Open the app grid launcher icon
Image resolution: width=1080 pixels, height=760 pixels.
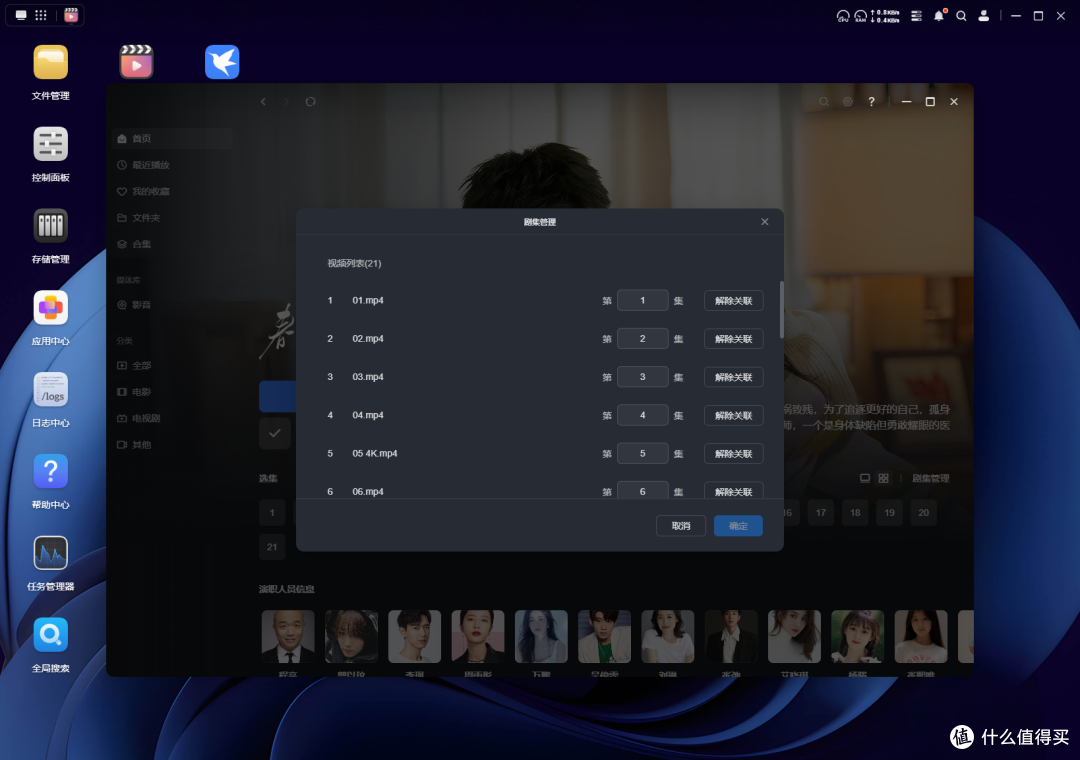pyautogui.click(x=41, y=15)
